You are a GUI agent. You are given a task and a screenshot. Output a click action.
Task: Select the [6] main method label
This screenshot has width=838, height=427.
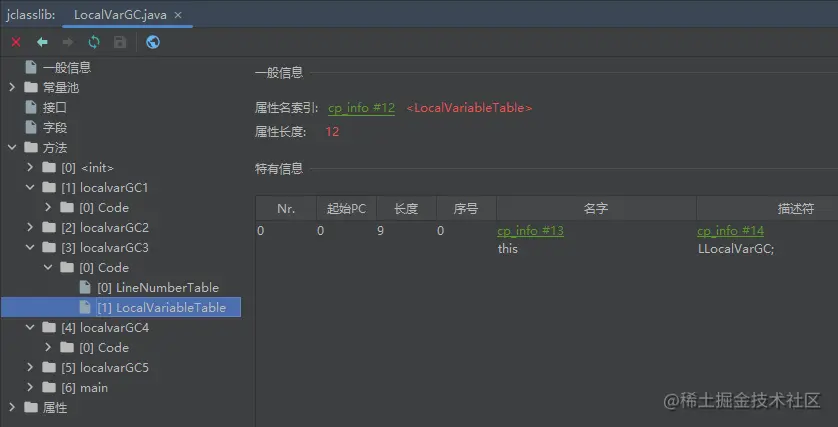pos(84,387)
